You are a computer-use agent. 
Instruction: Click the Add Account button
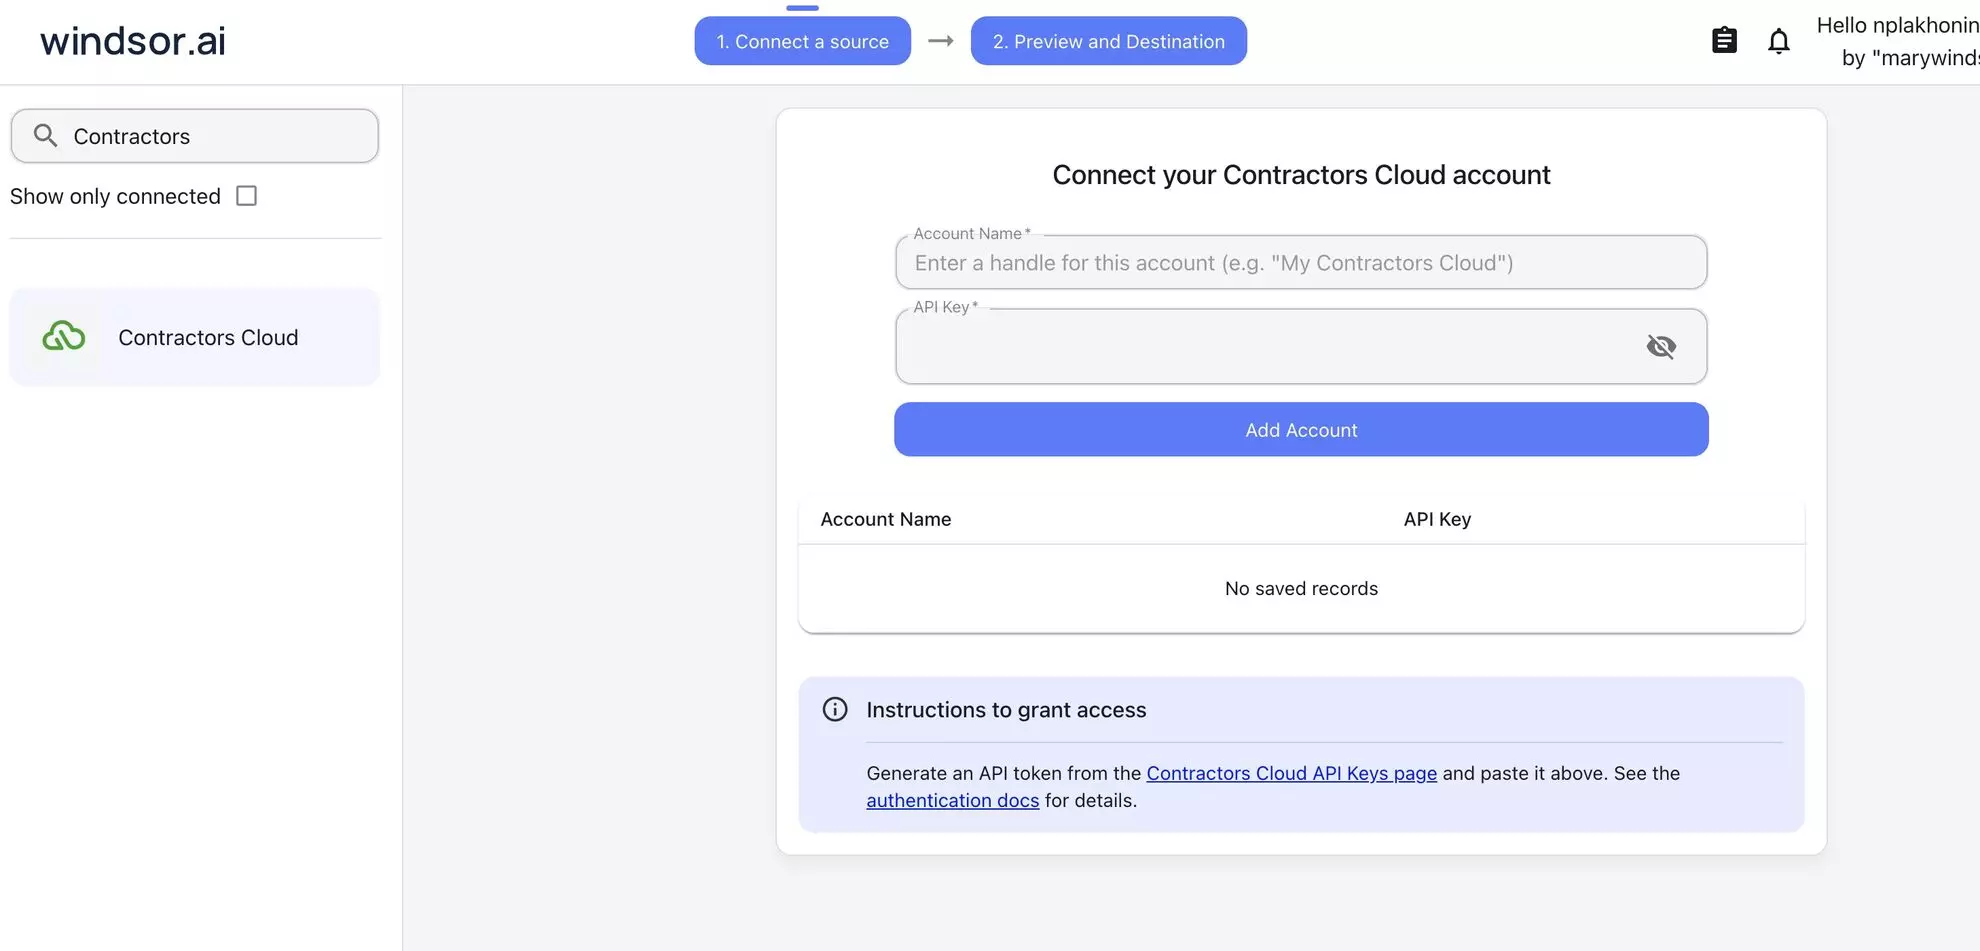click(x=1301, y=430)
